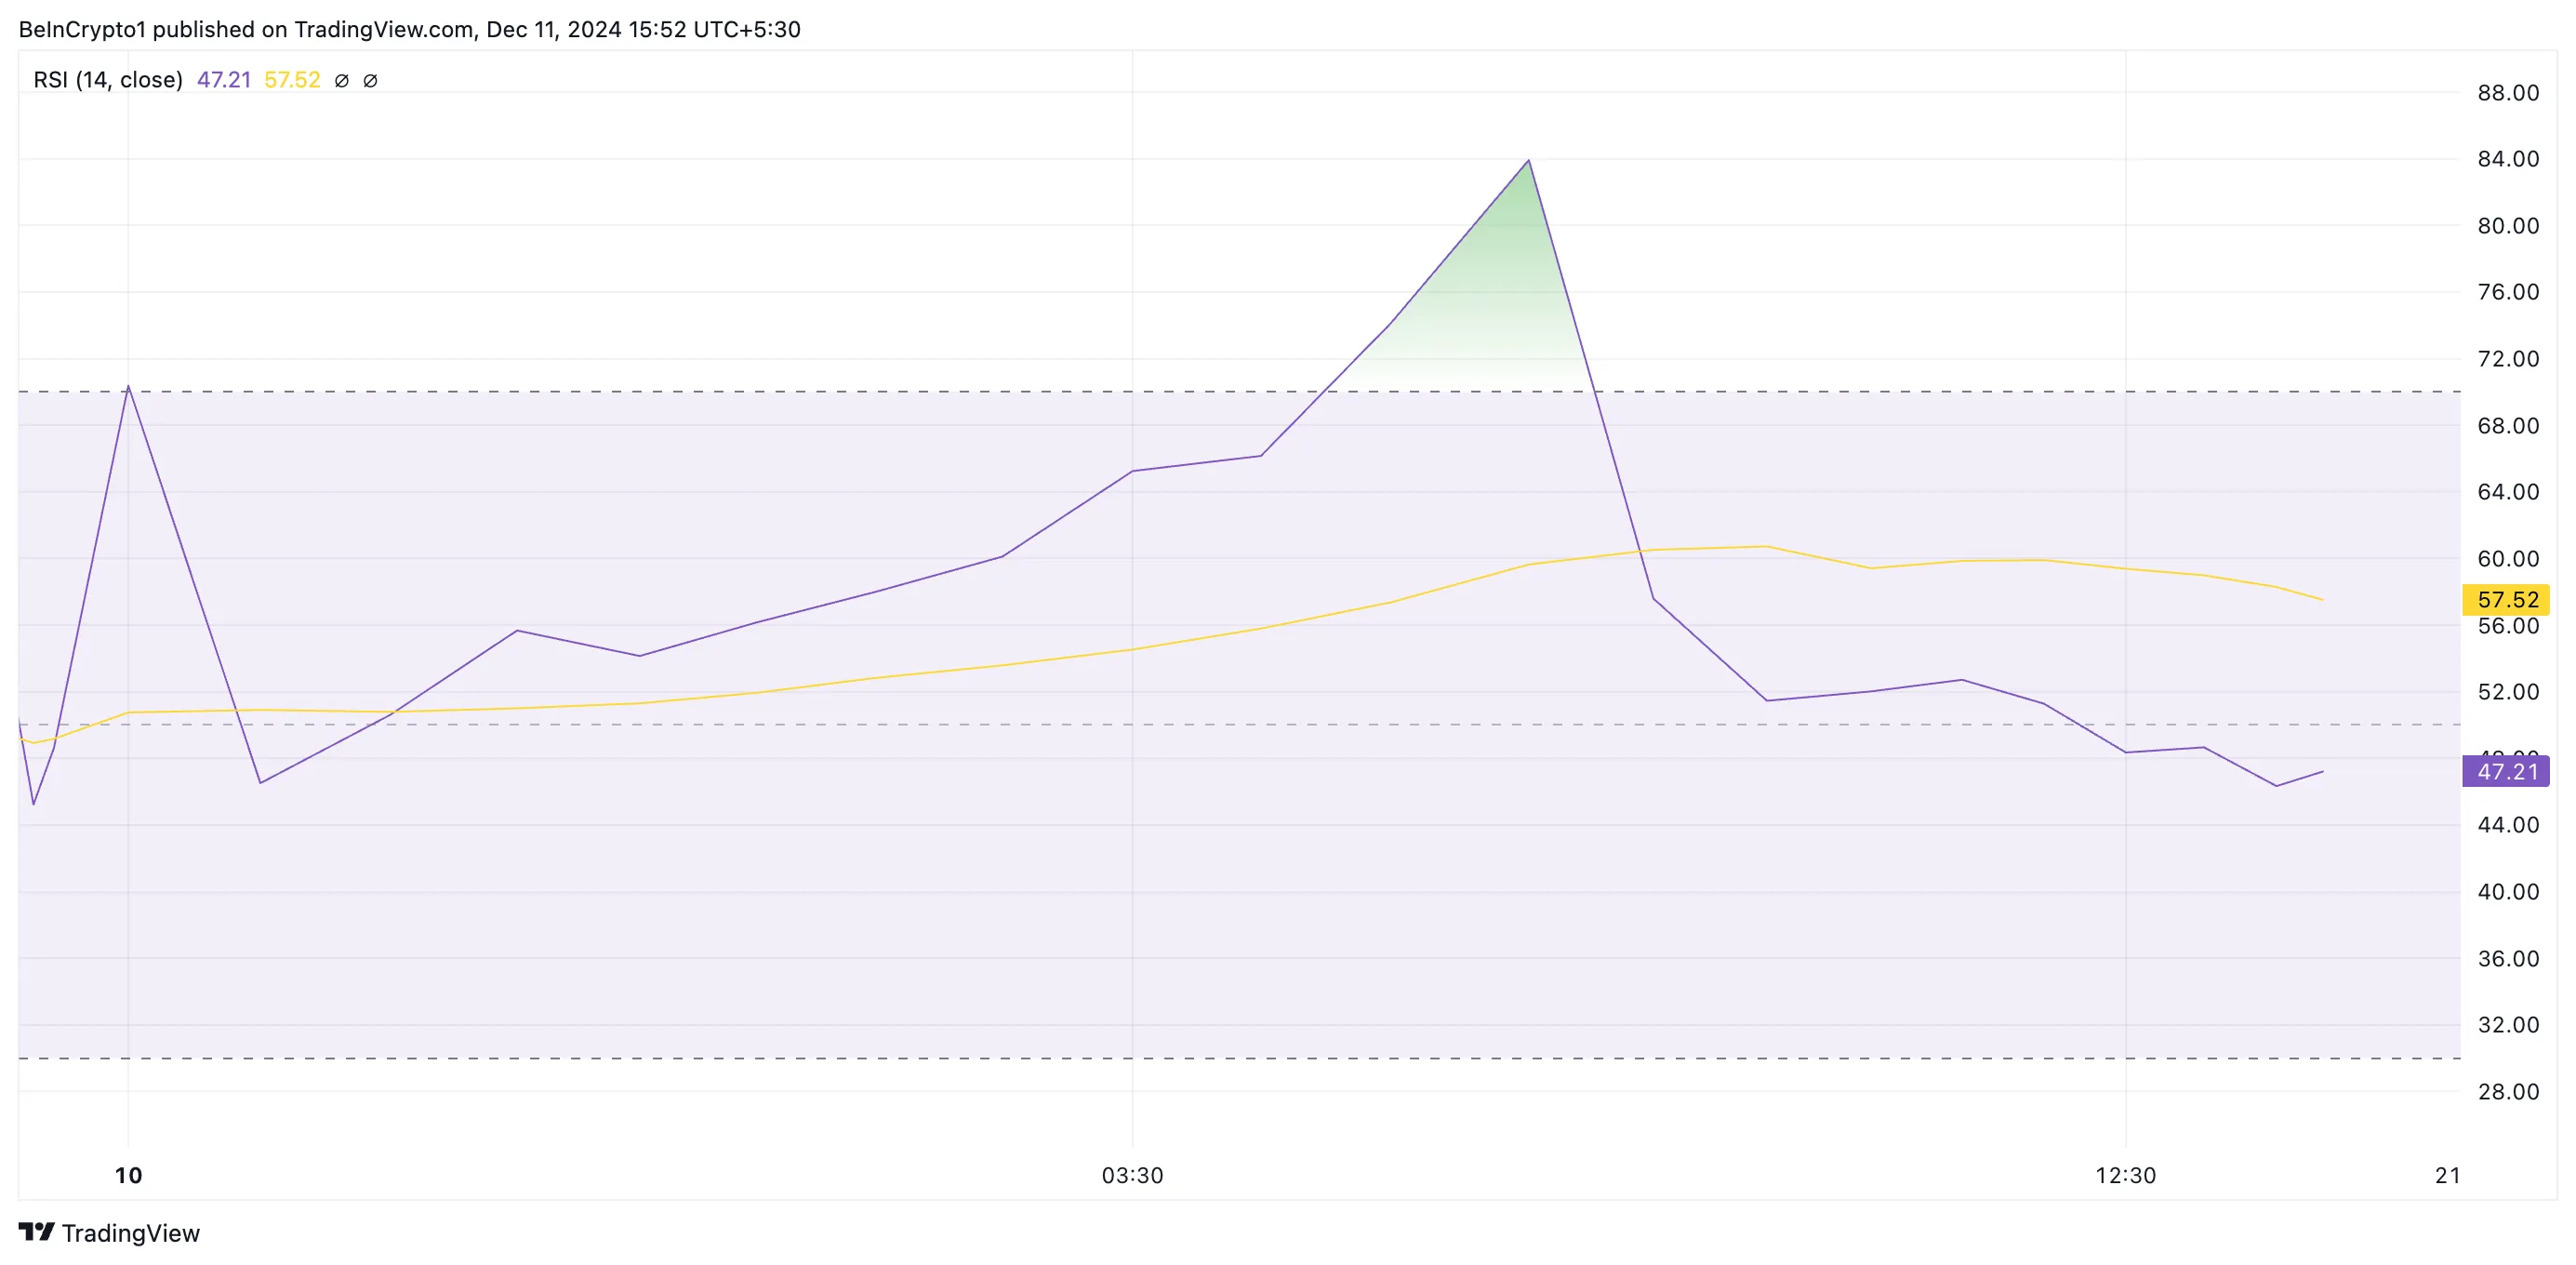The image size is (2576, 1265).
Task: Click the bold 10 date label
Action: [128, 1175]
